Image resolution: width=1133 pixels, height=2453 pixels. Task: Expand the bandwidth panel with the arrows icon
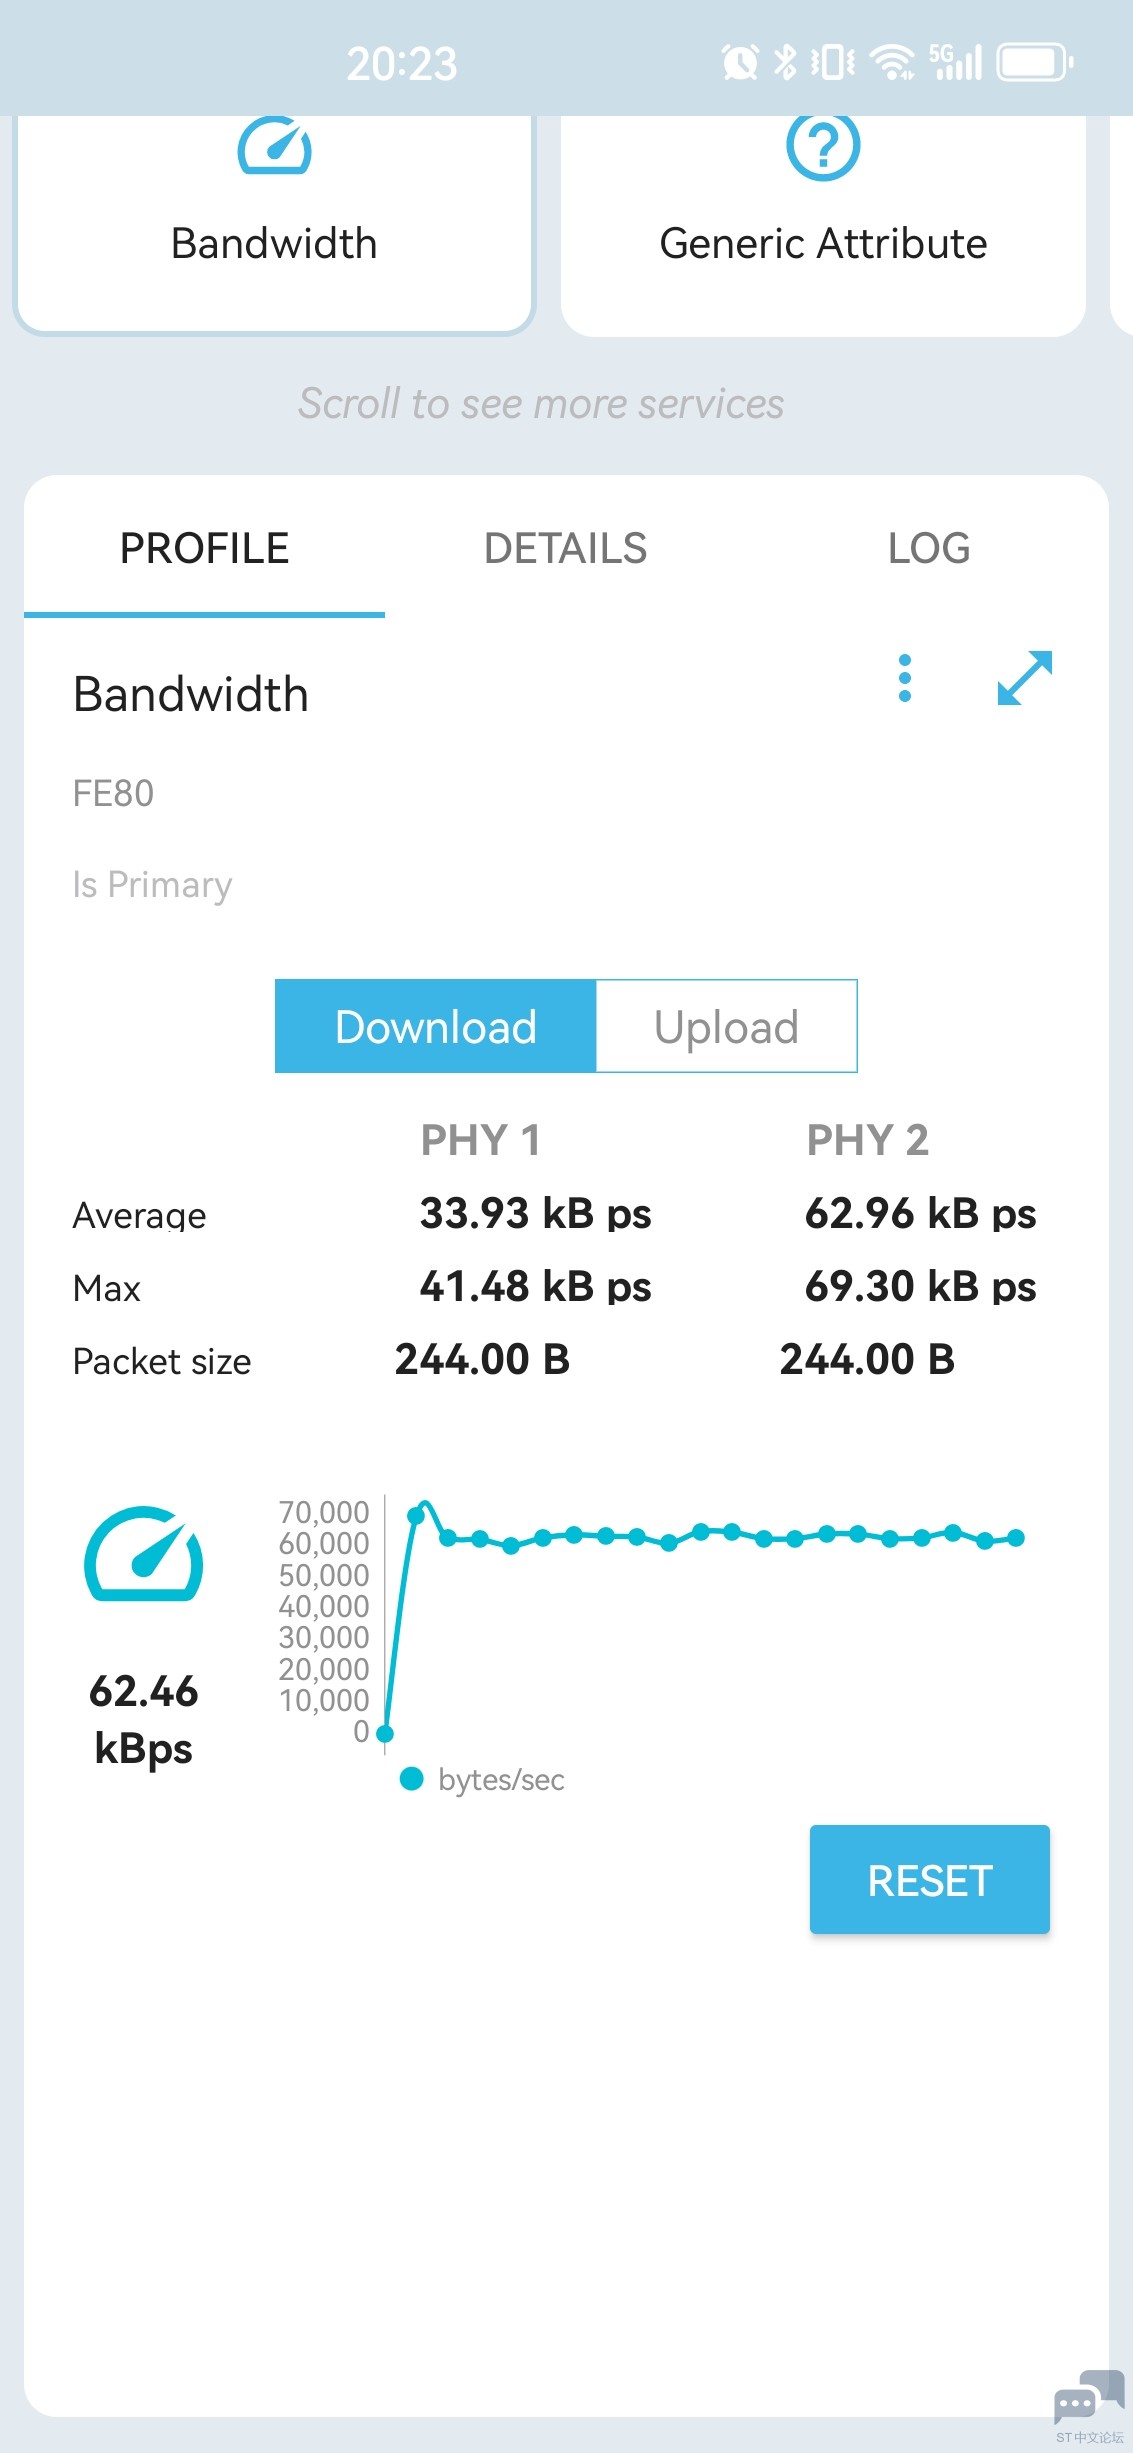[x=1025, y=678]
